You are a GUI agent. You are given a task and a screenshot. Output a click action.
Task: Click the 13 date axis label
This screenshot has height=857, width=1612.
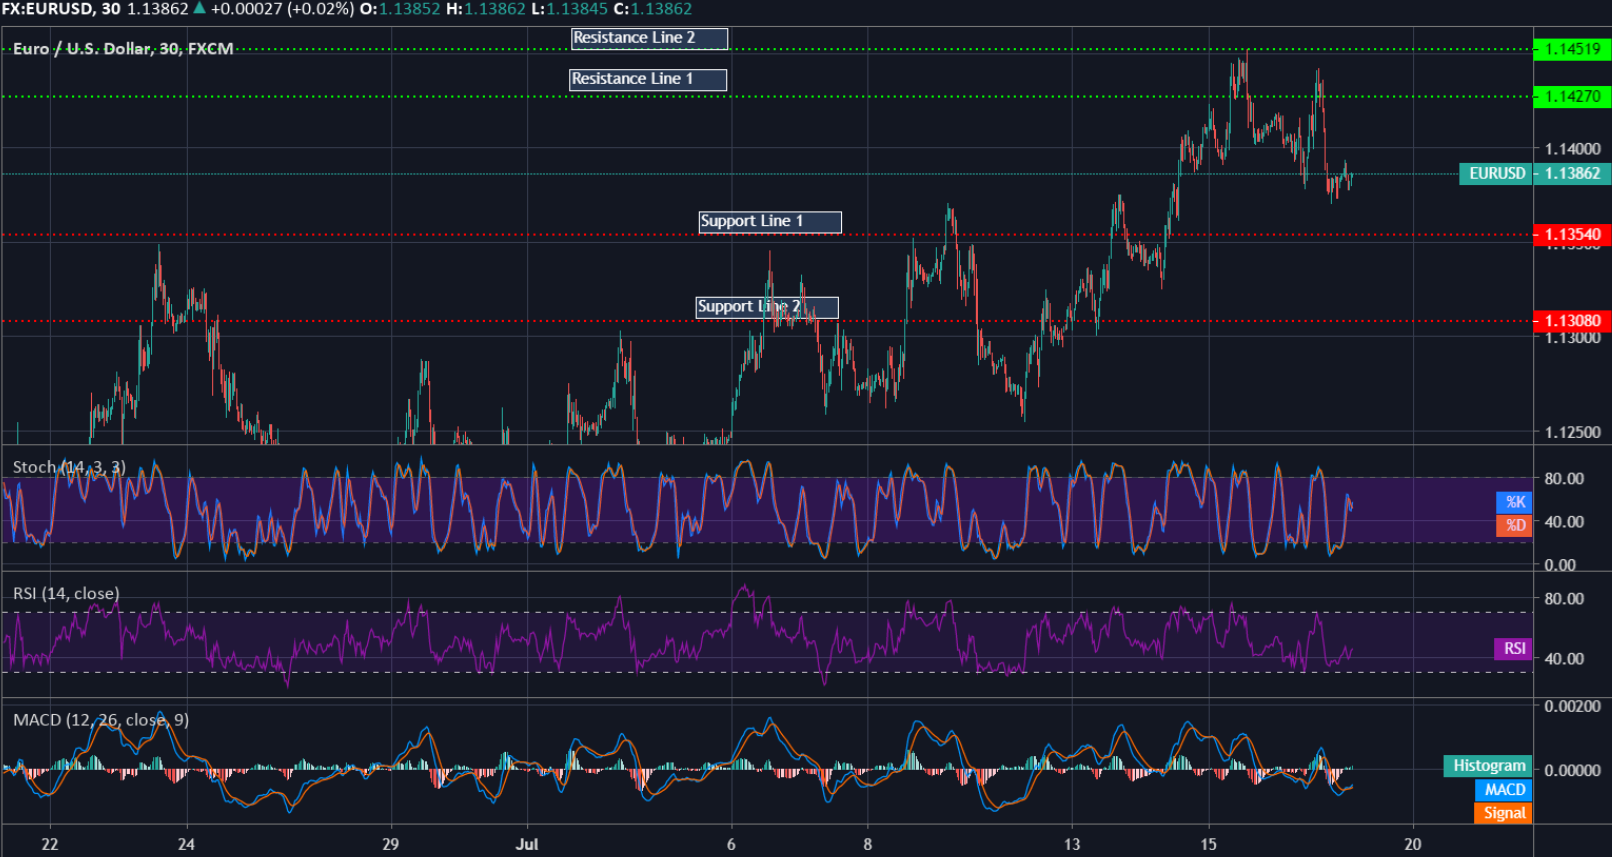click(x=1072, y=845)
